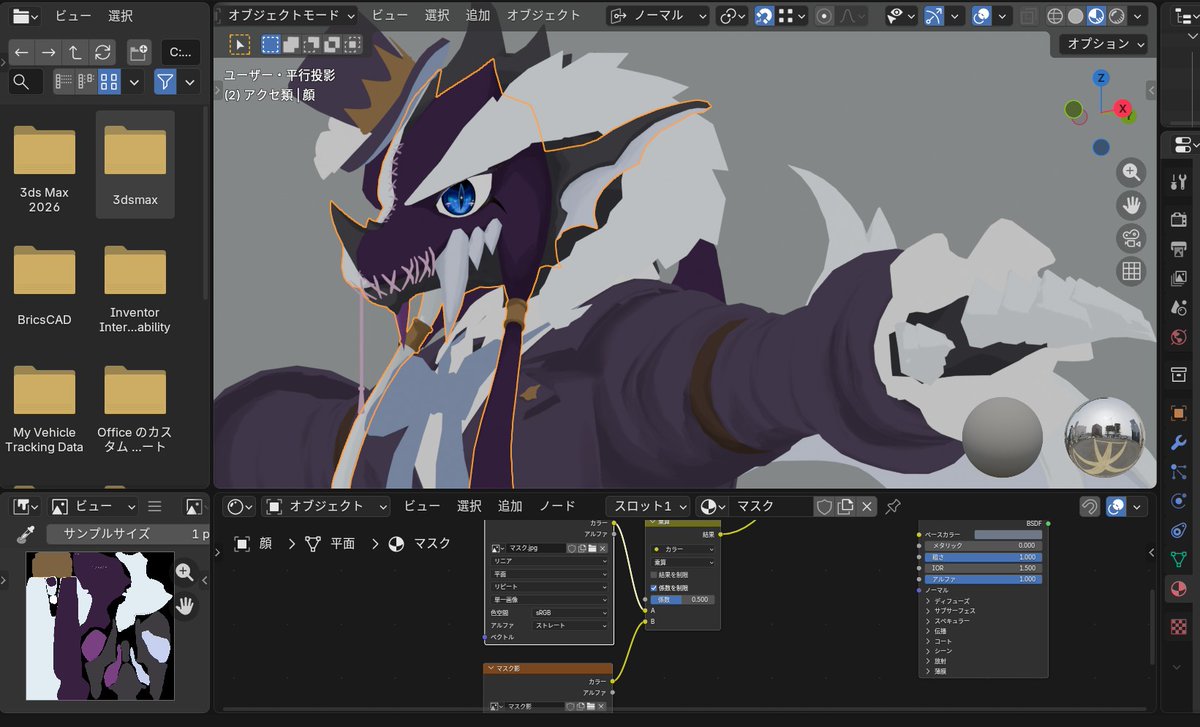Toggle X-ray view in viewport
This screenshot has width=1200, height=727.
coord(1030,16)
